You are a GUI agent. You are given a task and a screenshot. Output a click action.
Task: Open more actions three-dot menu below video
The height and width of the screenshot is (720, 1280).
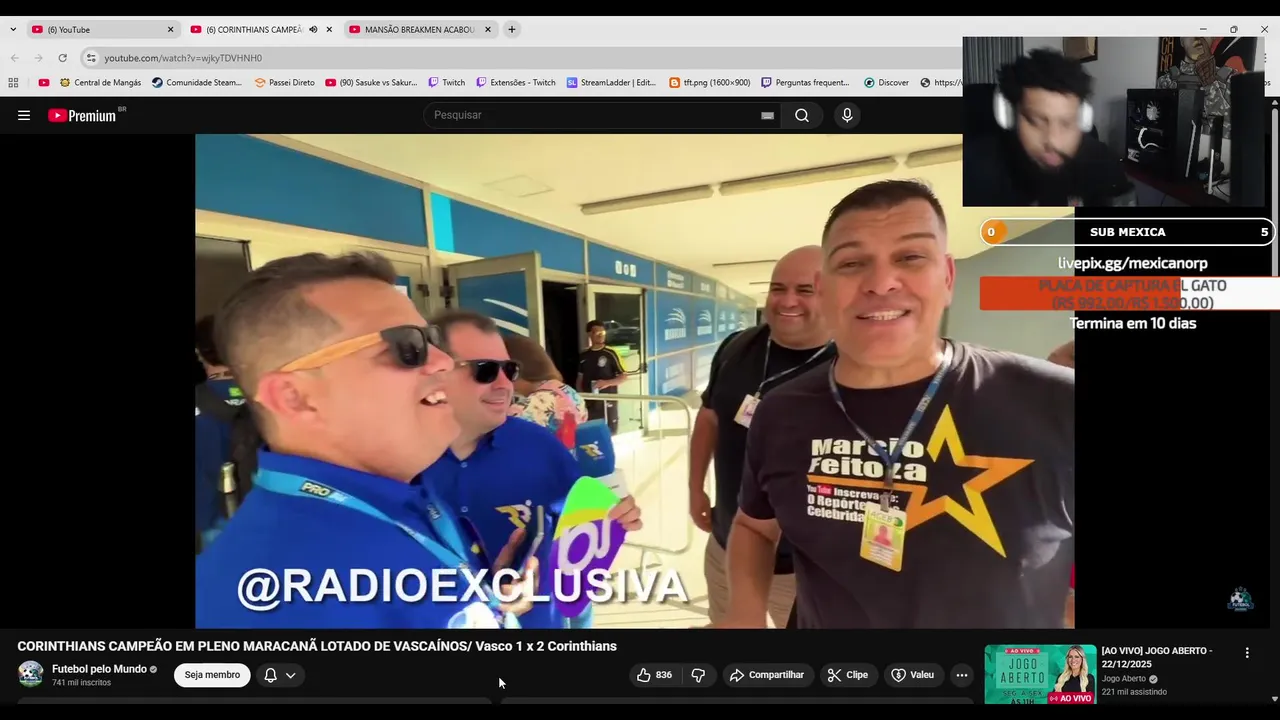tap(962, 675)
